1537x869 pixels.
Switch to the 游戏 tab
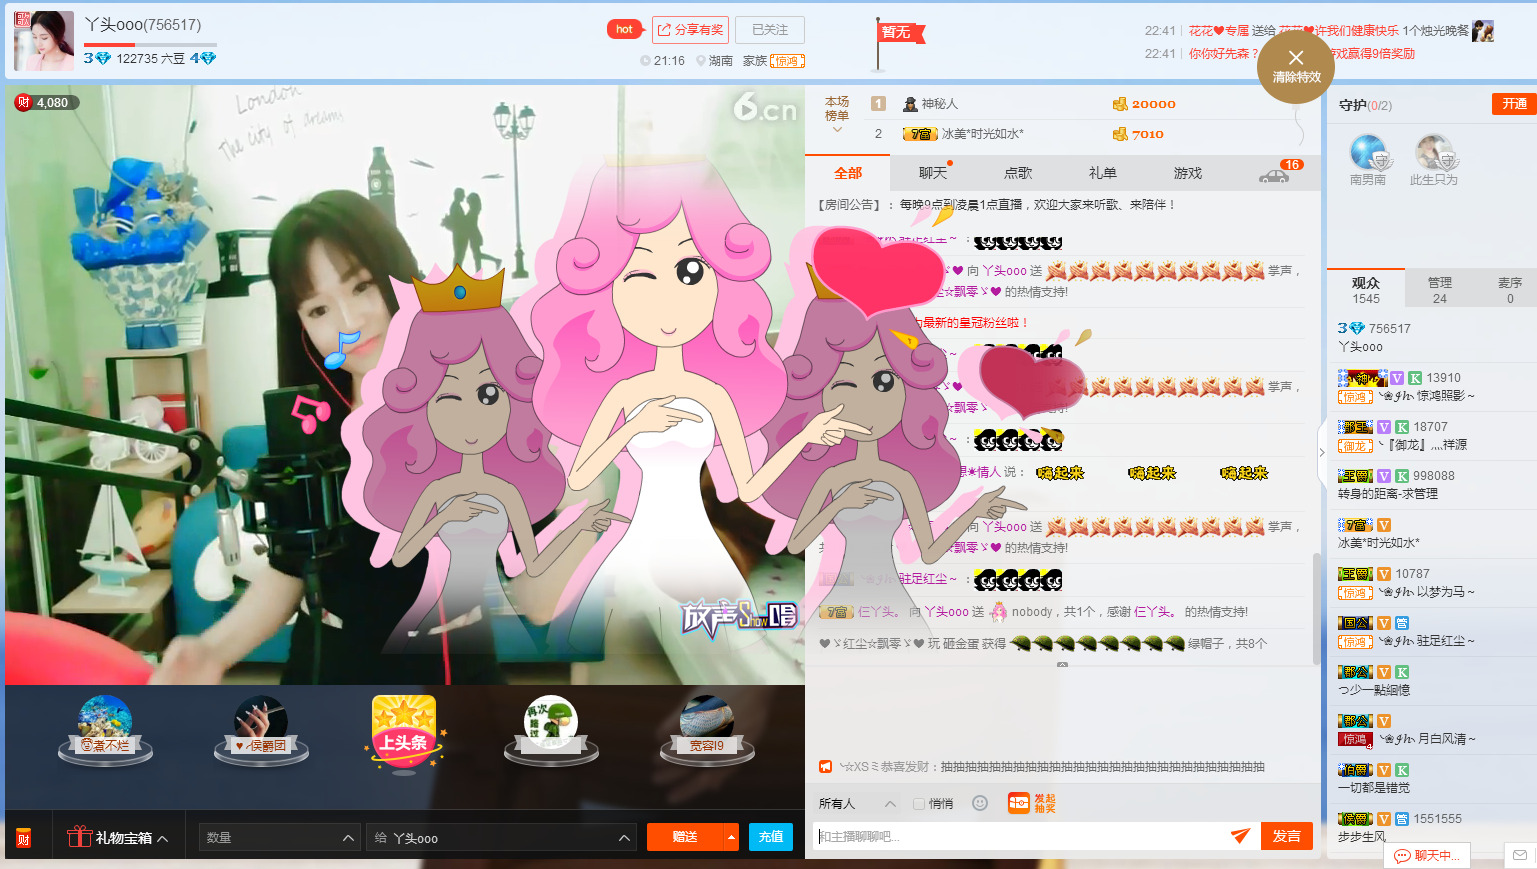pyautogui.click(x=1188, y=173)
